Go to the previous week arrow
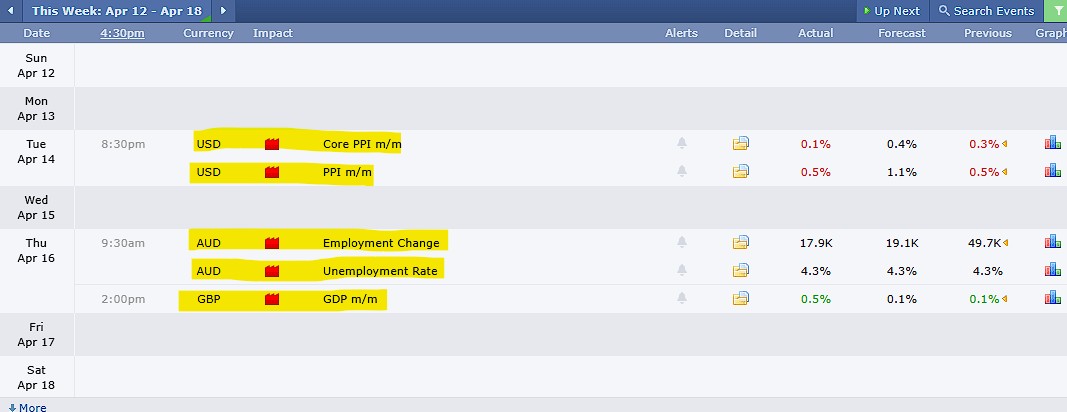The height and width of the screenshot is (412, 1067). point(10,11)
